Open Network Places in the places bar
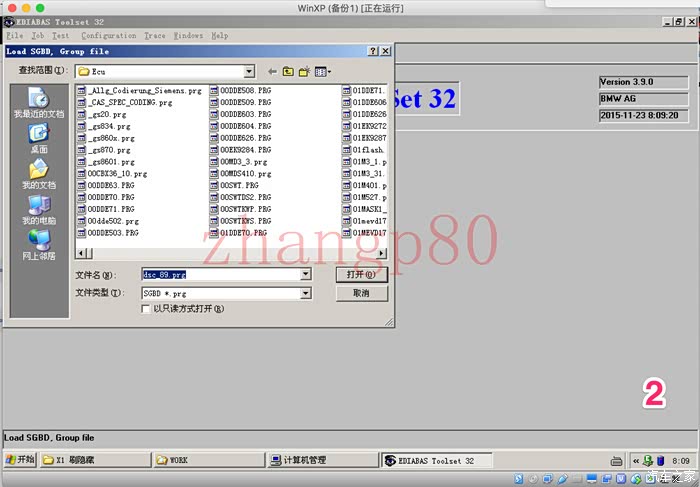 tap(40, 244)
